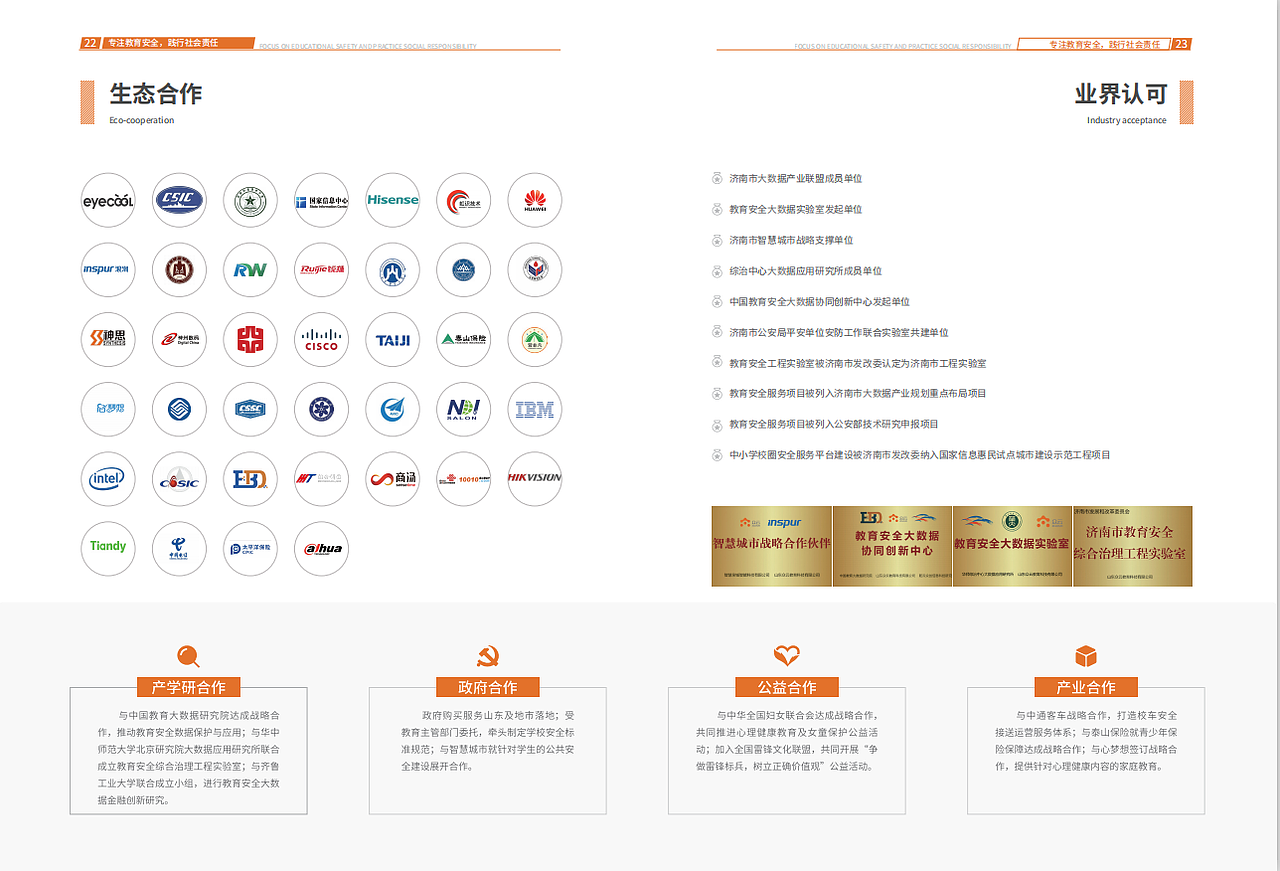Click page number 23 in header
Screen dimensions: 1280x871
[x=1182, y=44]
